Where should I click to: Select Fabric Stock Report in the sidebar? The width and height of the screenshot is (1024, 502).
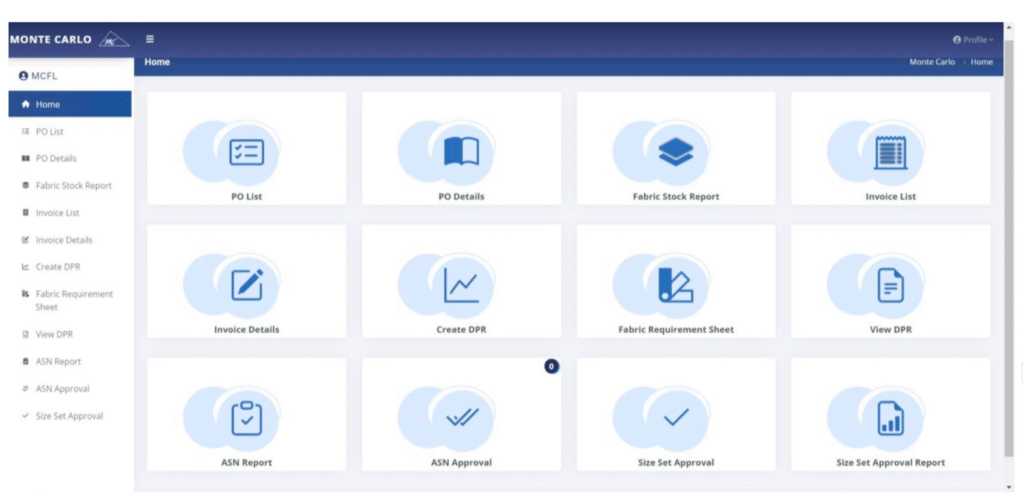73,186
